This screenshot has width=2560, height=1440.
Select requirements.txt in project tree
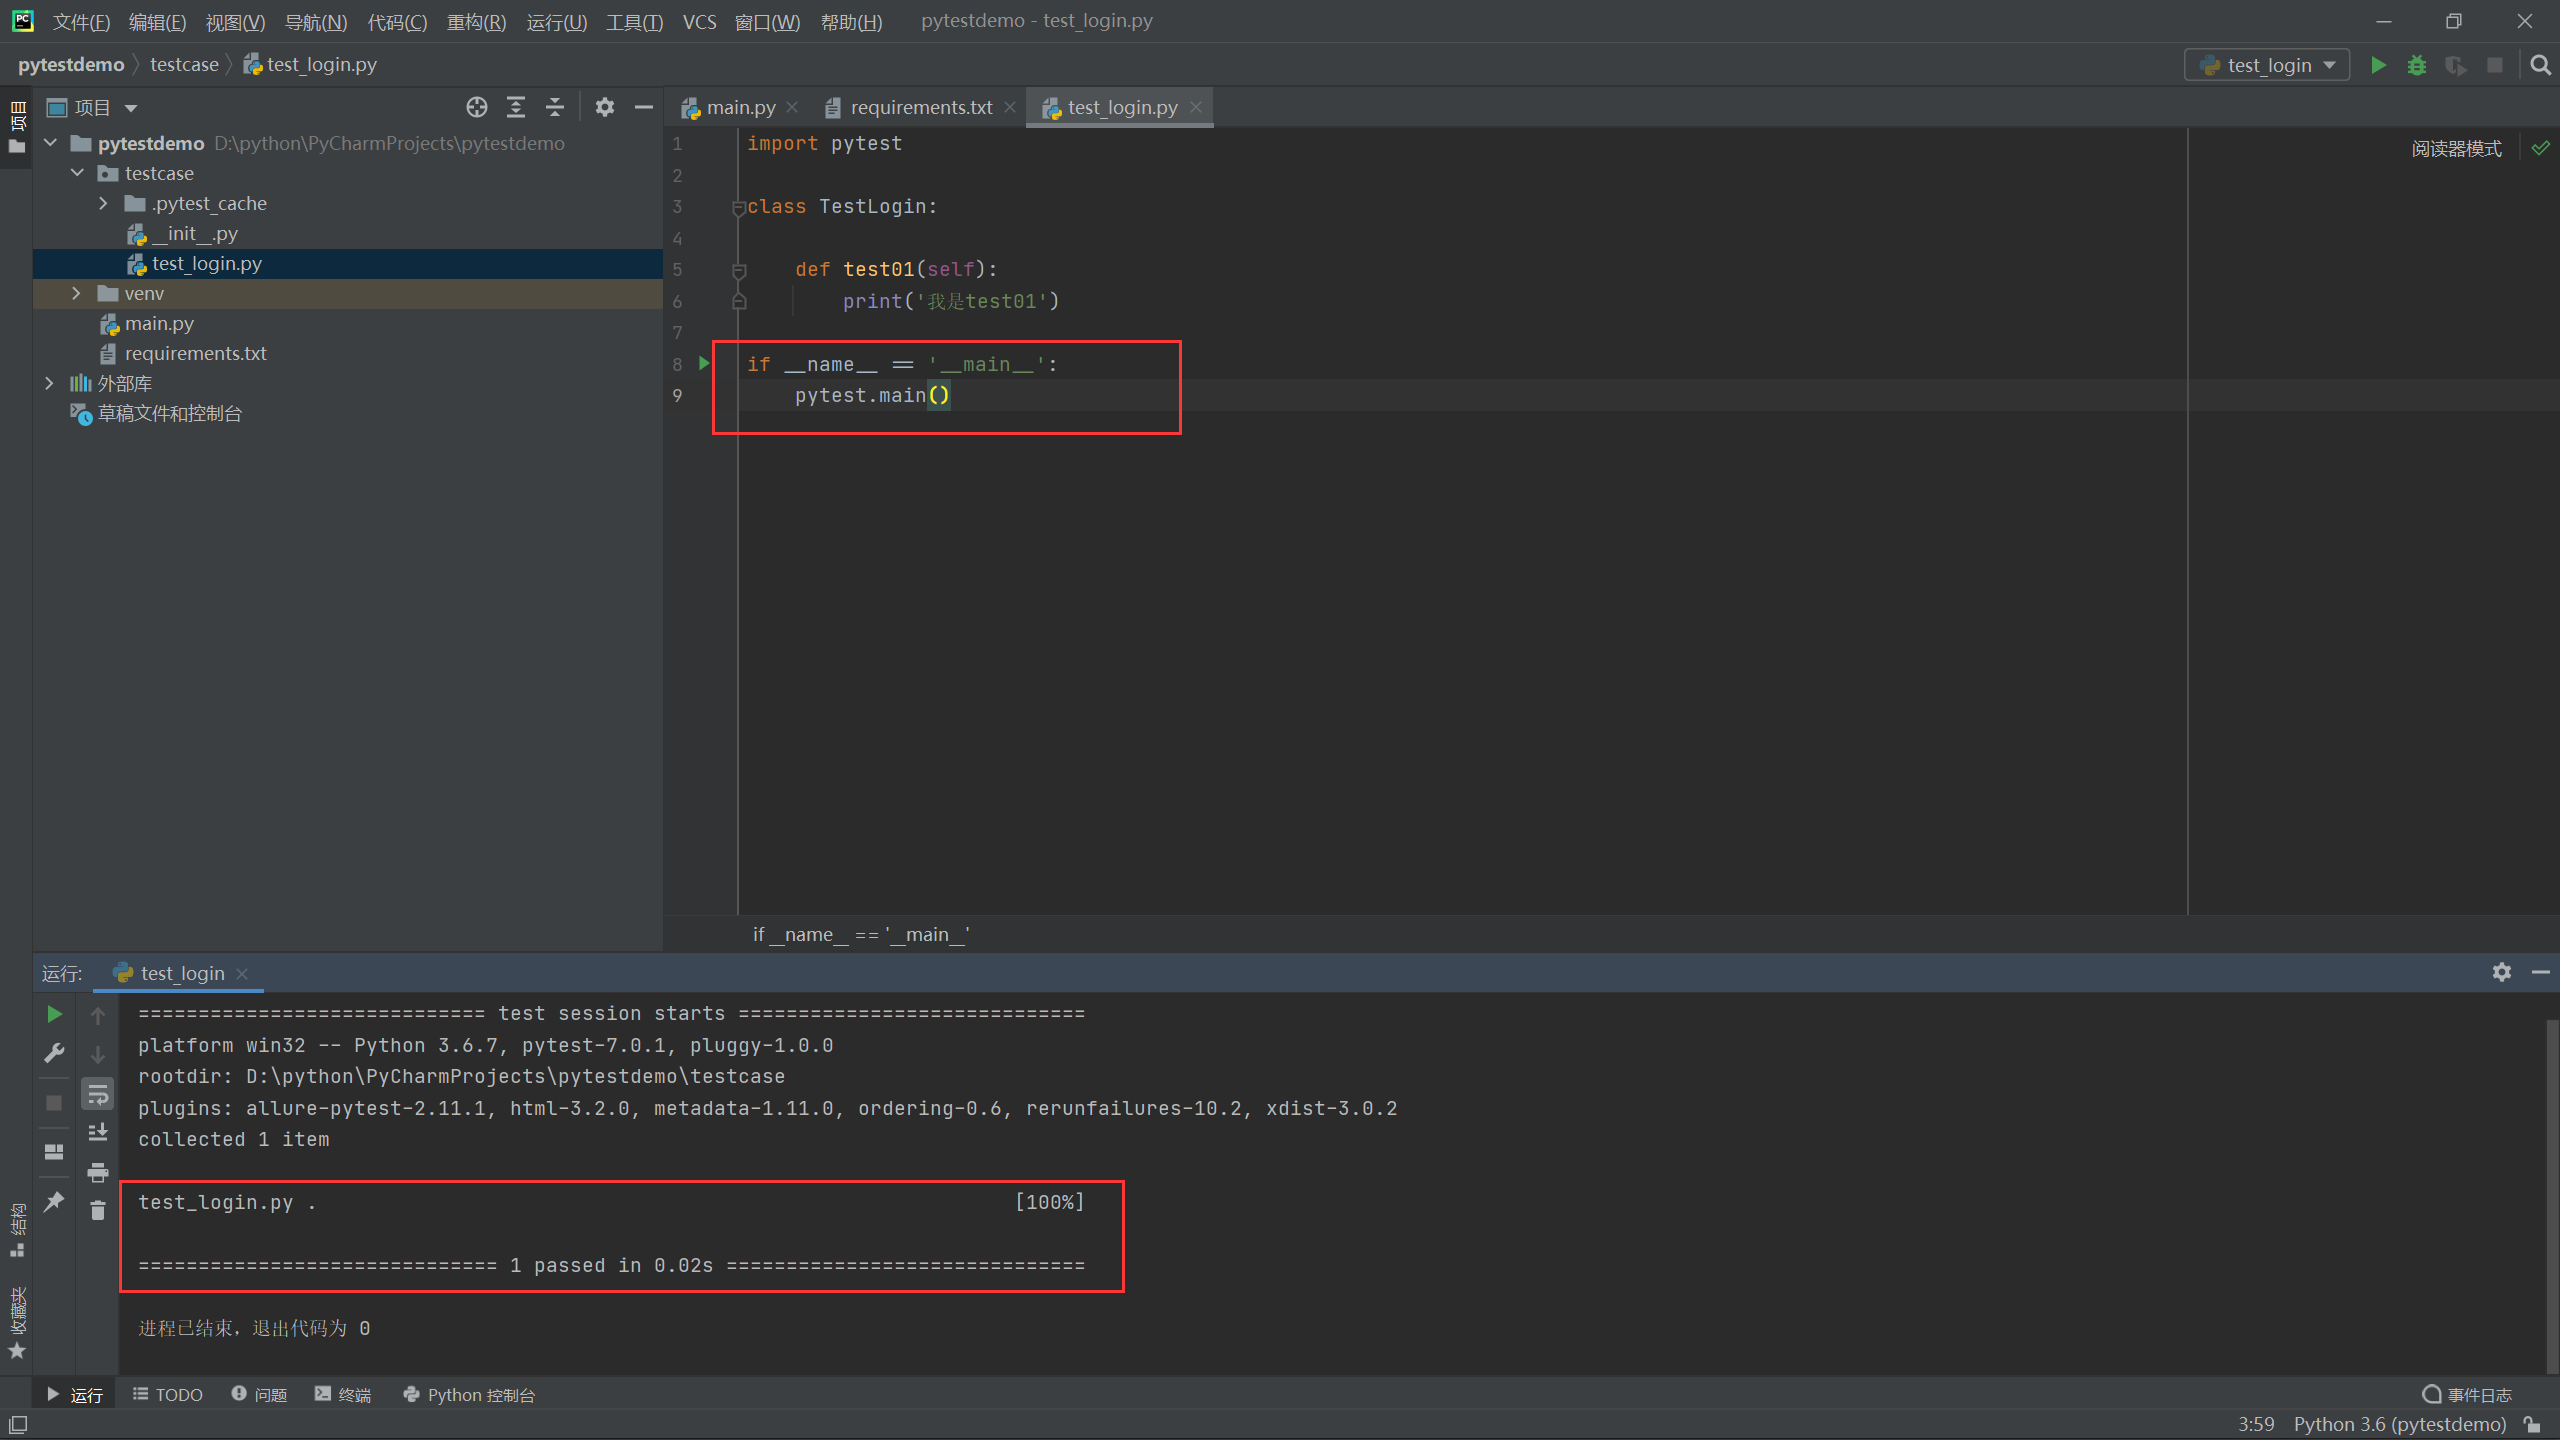pos(195,353)
